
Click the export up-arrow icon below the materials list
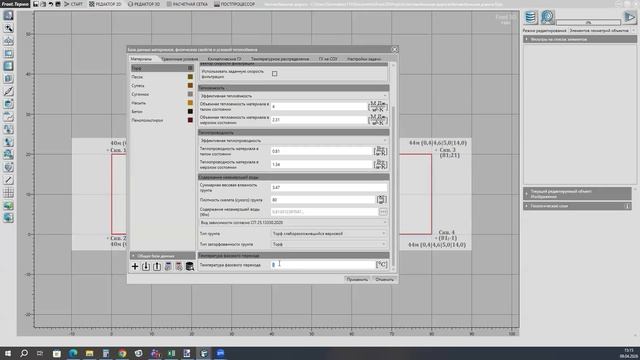[x=157, y=267]
